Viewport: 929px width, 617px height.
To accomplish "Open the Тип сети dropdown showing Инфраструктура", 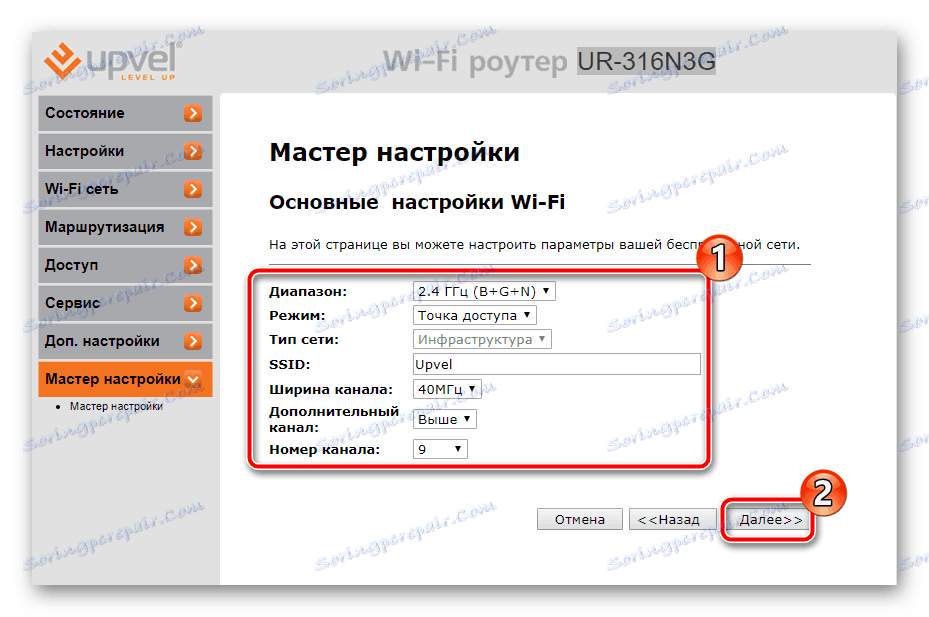I will point(482,340).
